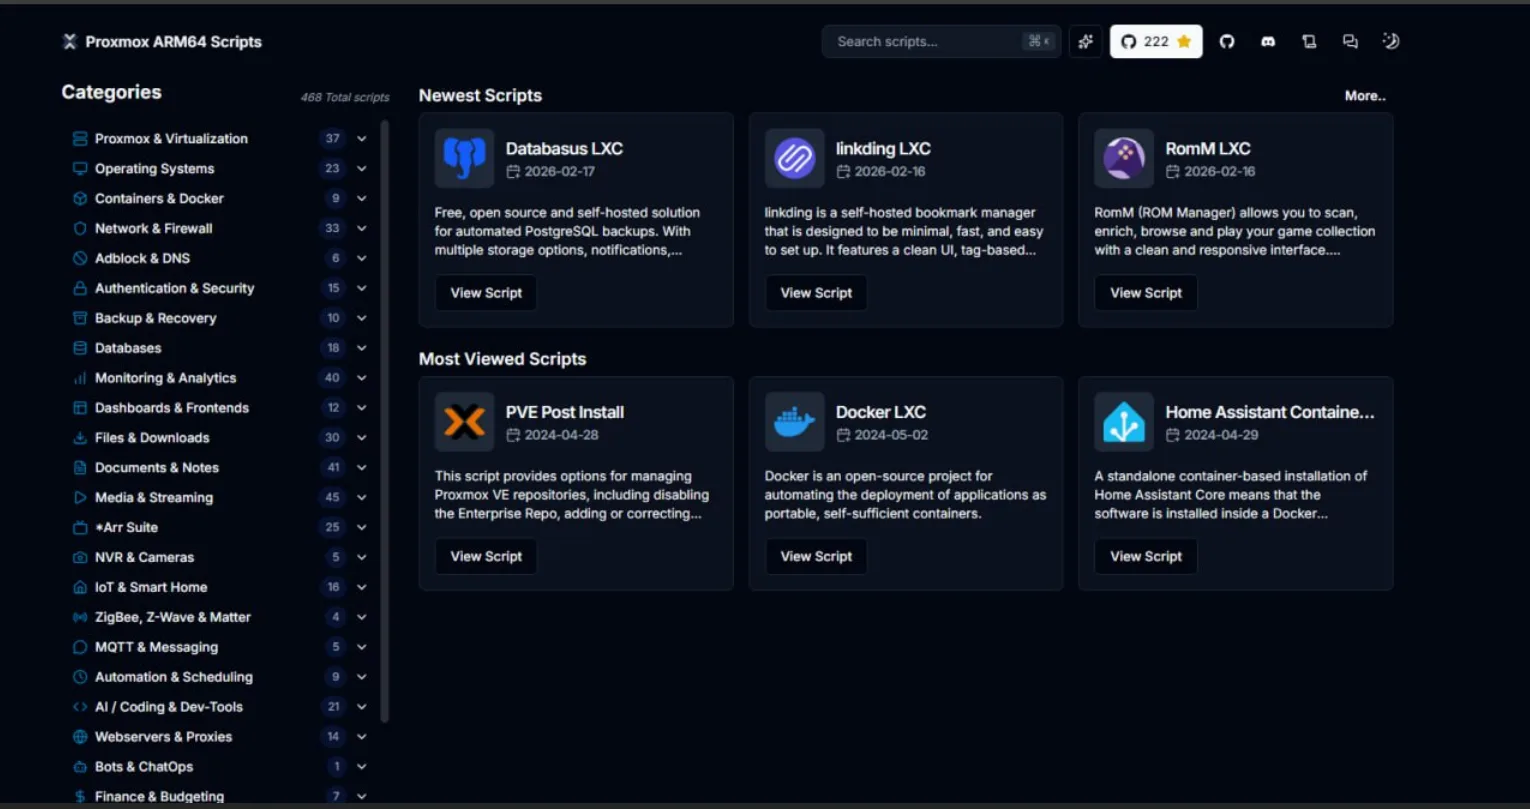Open the scroll-shaped changelog icon
Image resolution: width=1530 pixels, height=809 pixels.
point(1309,41)
